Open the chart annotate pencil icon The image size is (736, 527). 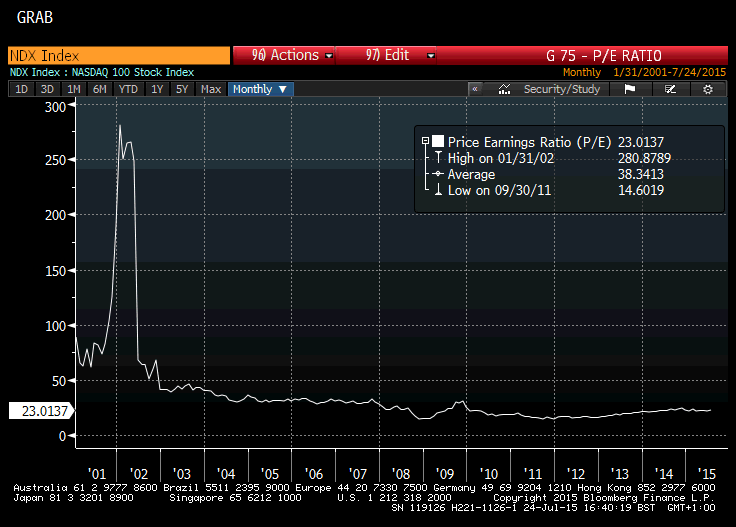coord(670,89)
